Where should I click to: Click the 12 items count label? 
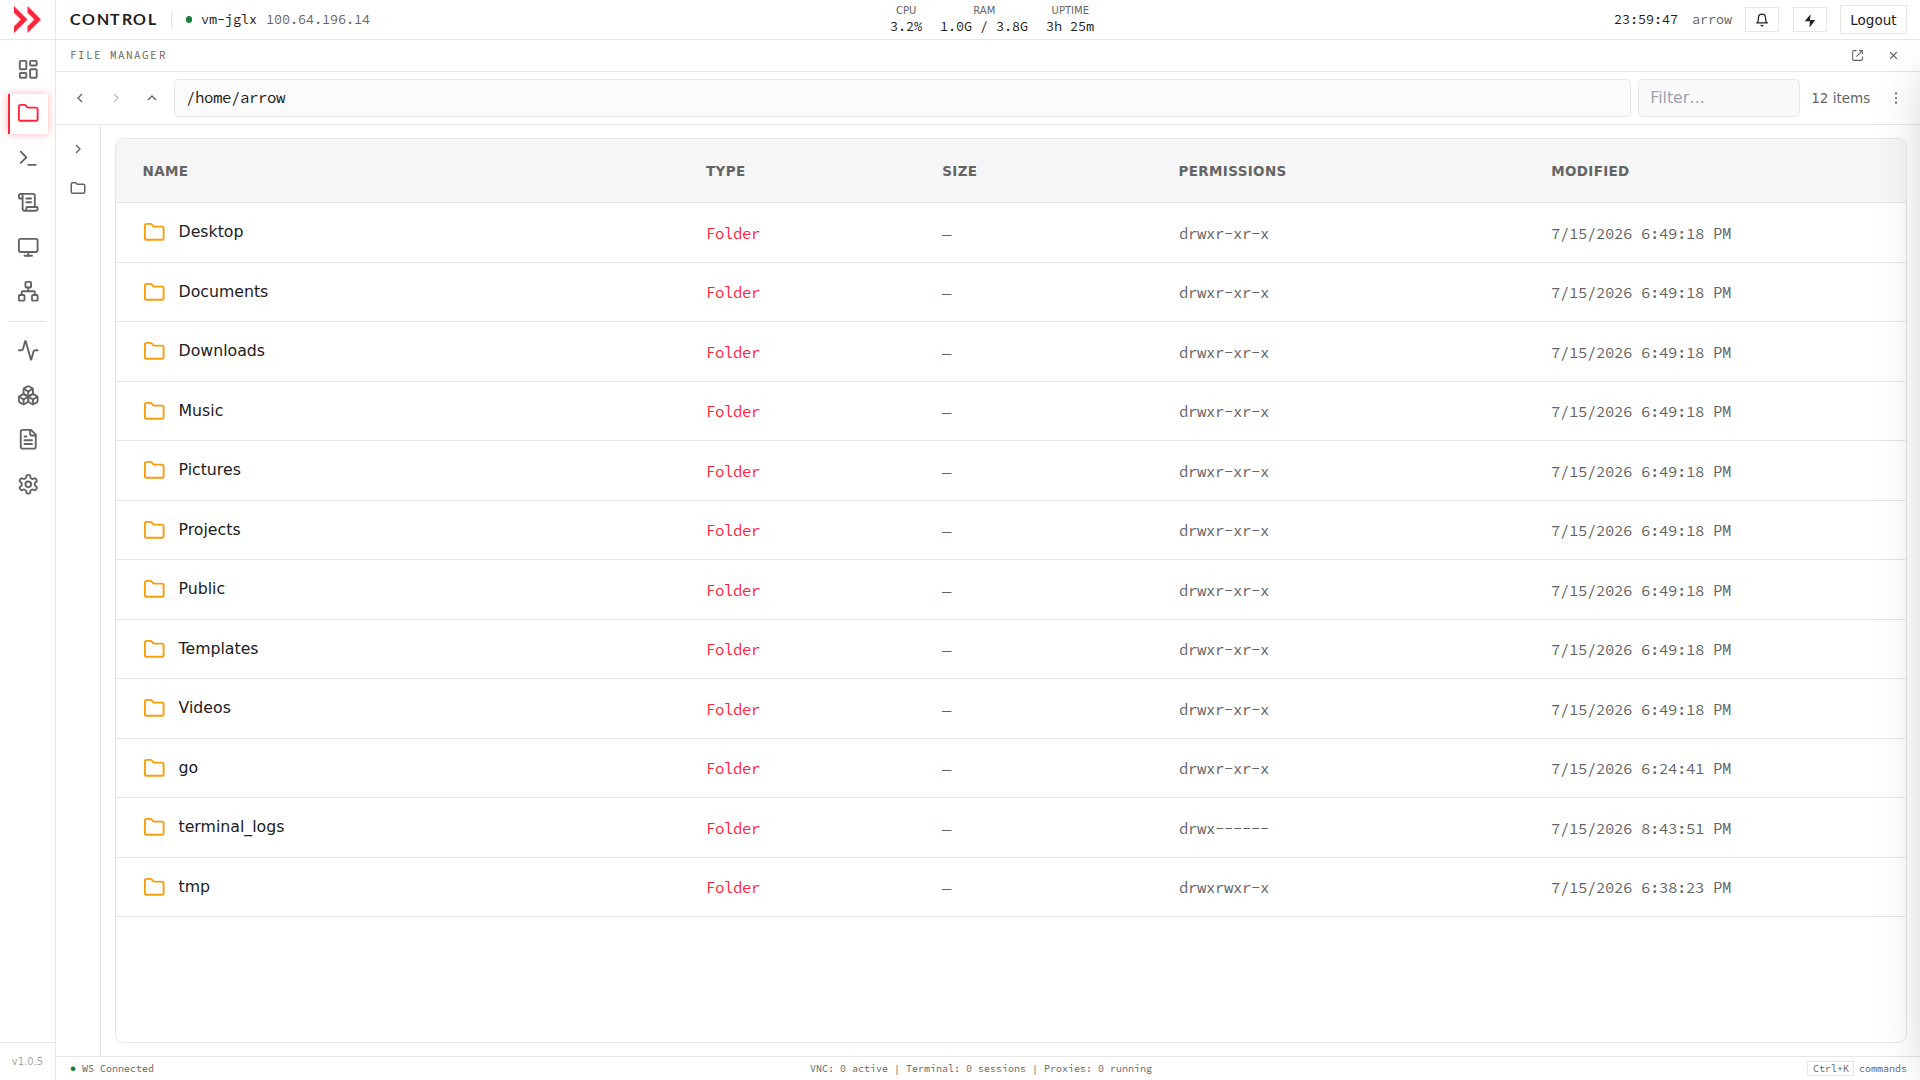point(1840,98)
